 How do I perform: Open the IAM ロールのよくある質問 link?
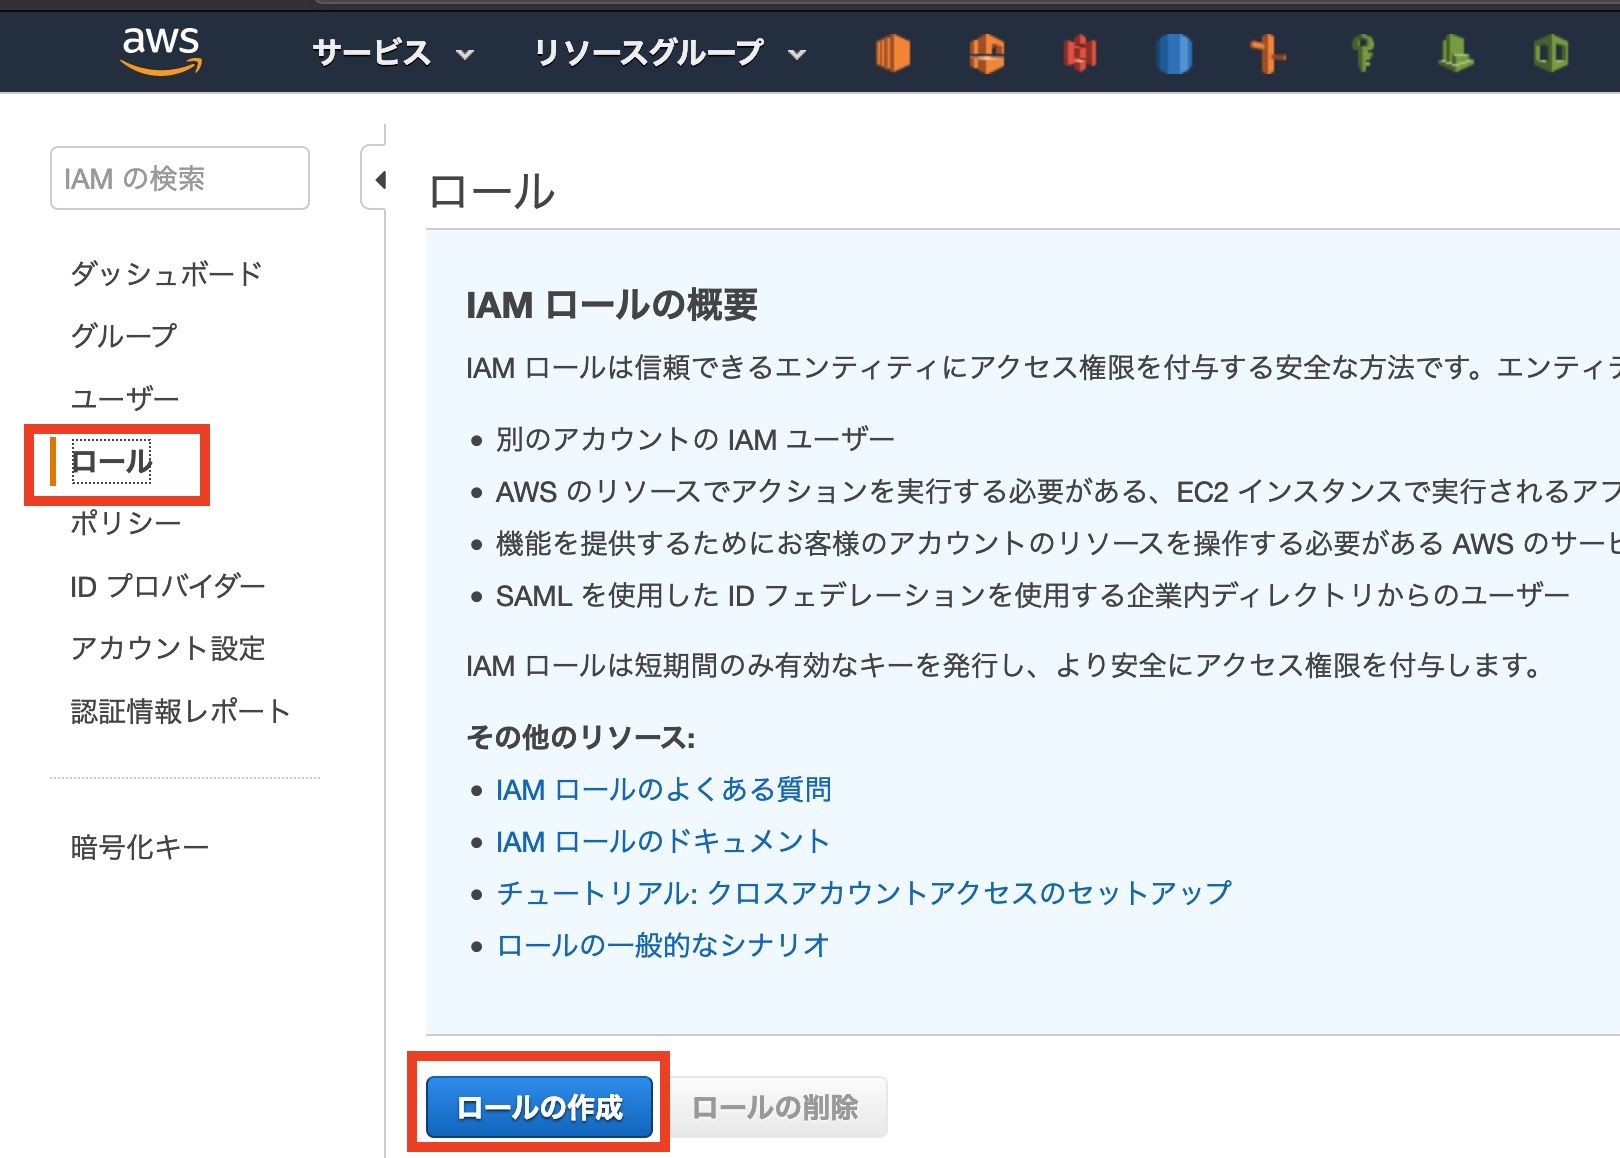coord(663,790)
